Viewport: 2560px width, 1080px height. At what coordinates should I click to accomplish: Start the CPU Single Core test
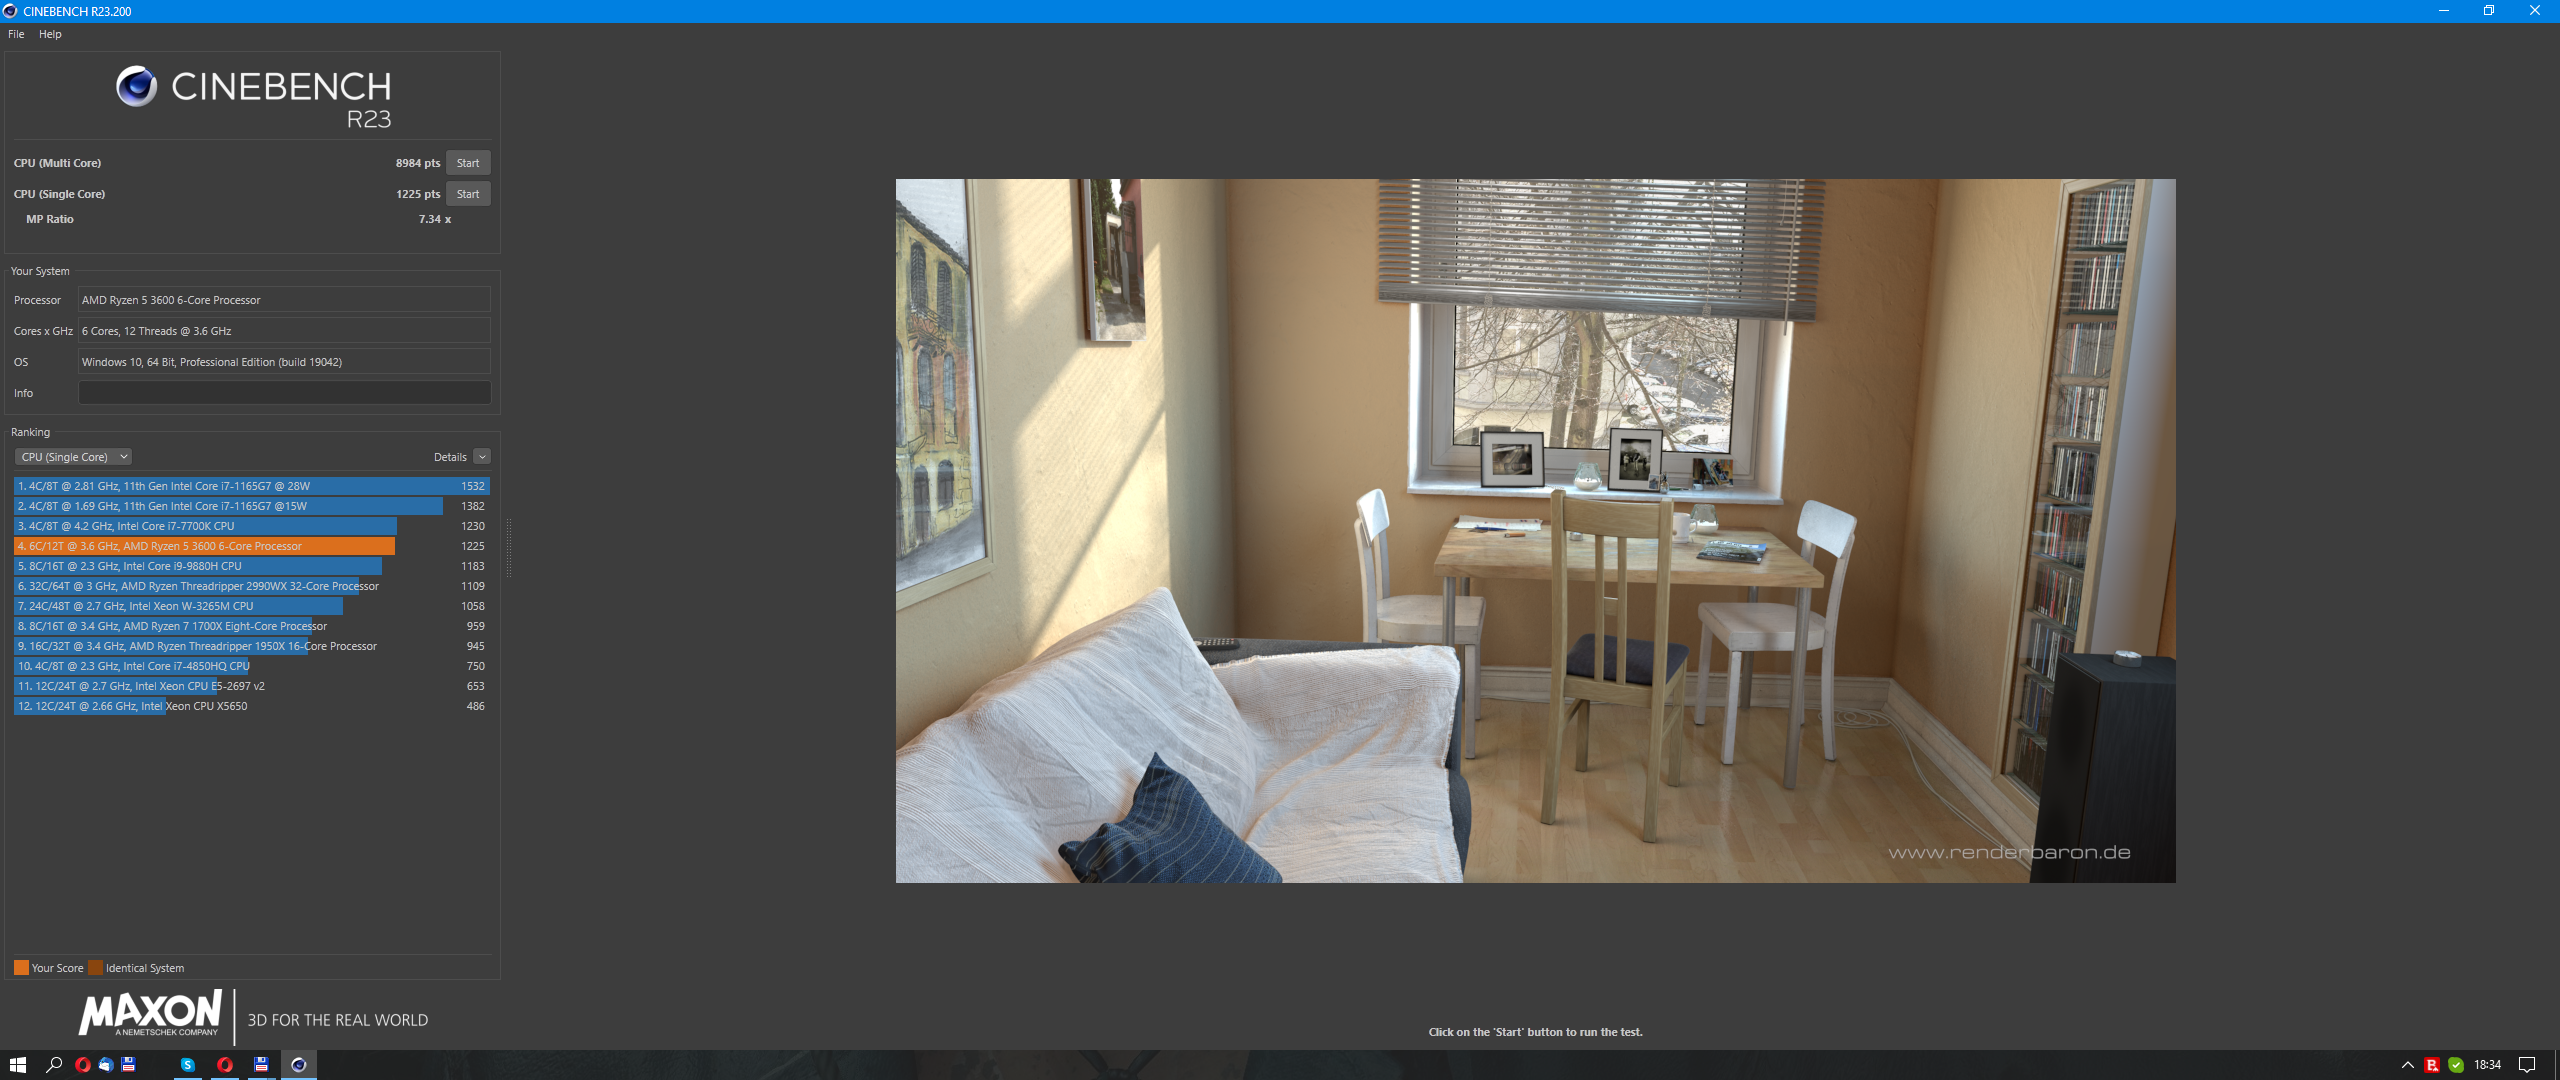467,194
